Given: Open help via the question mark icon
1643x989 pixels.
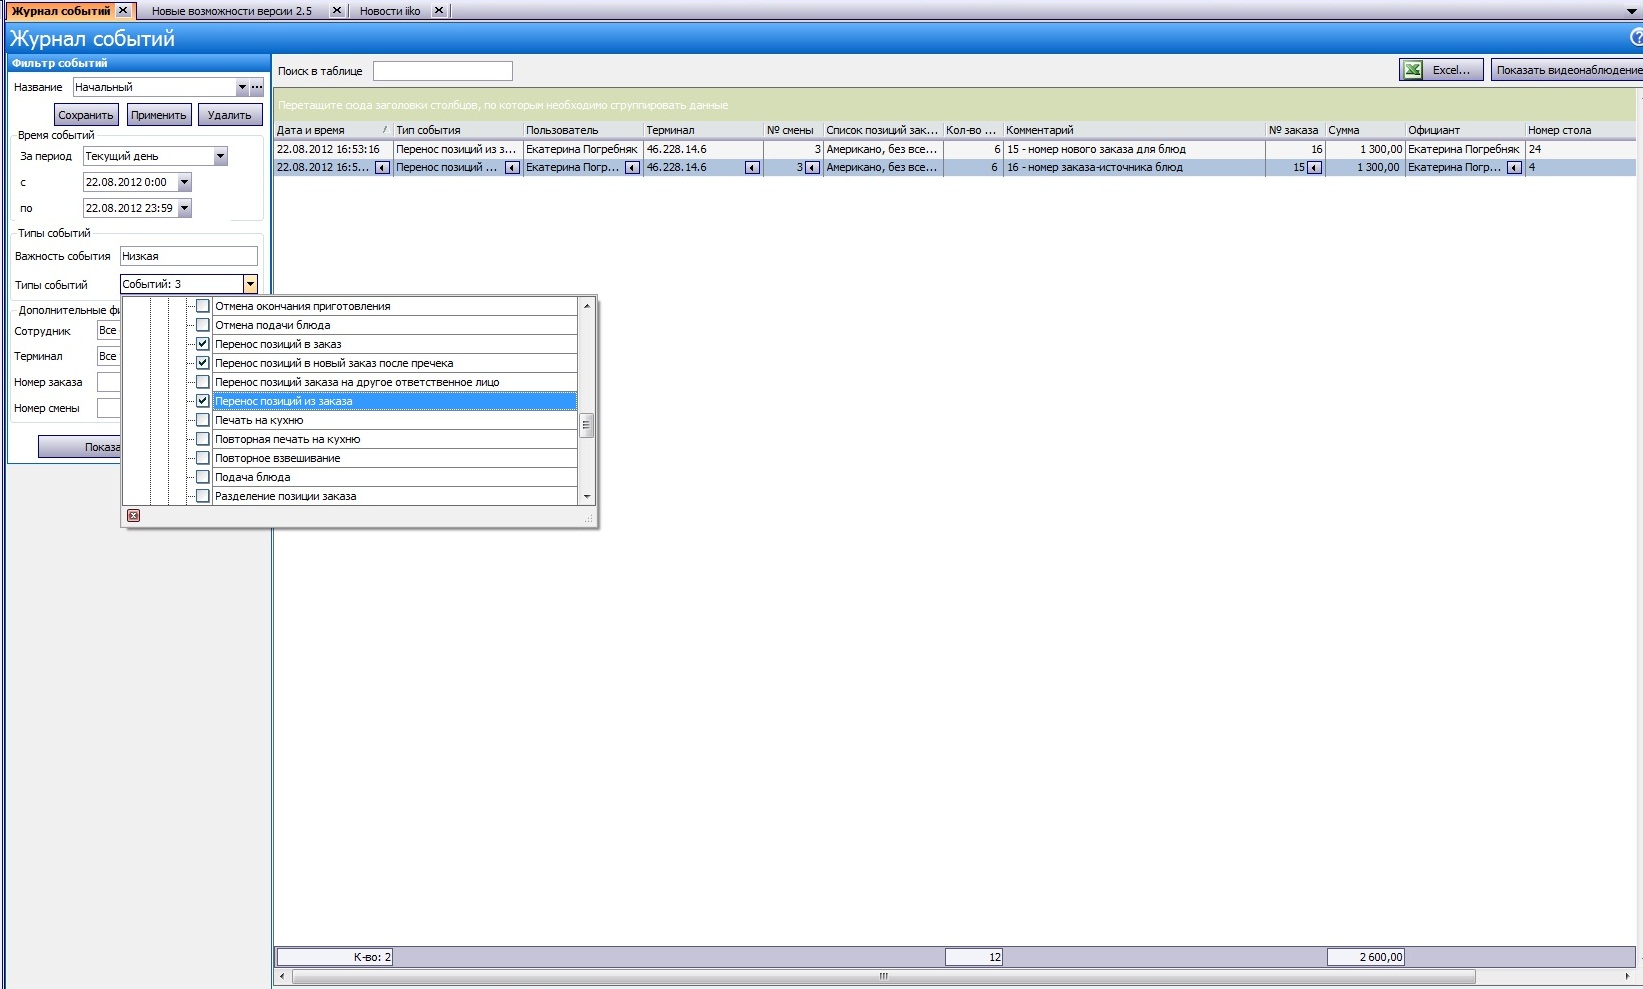Looking at the screenshot, I should pyautogui.click(x=1636, y=38).
